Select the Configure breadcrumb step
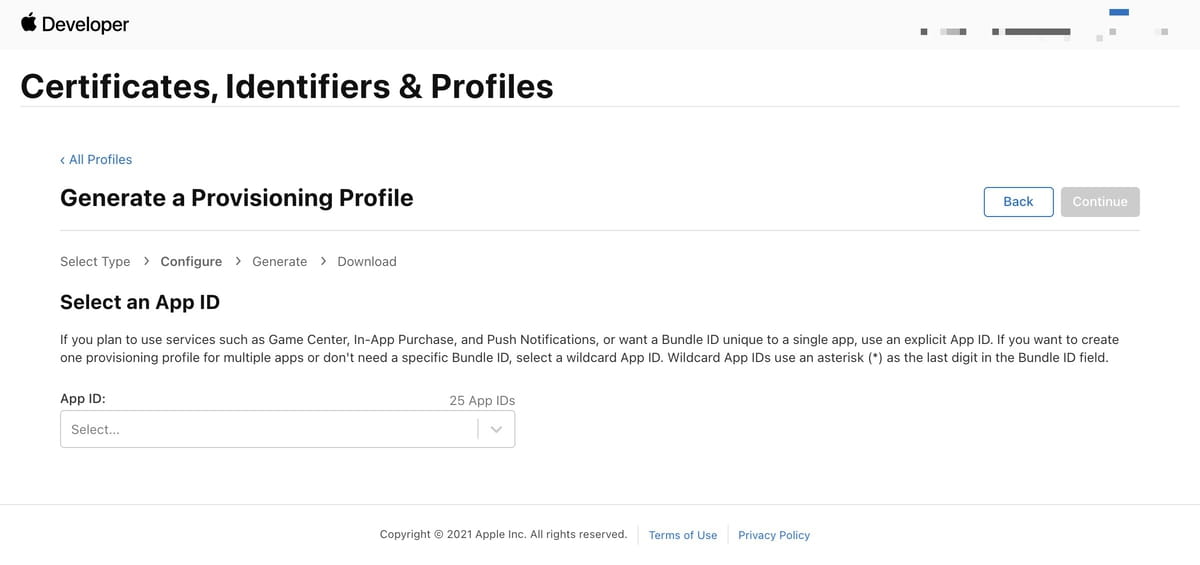This screenshot has height=565, width=1200. coord(191,261)
